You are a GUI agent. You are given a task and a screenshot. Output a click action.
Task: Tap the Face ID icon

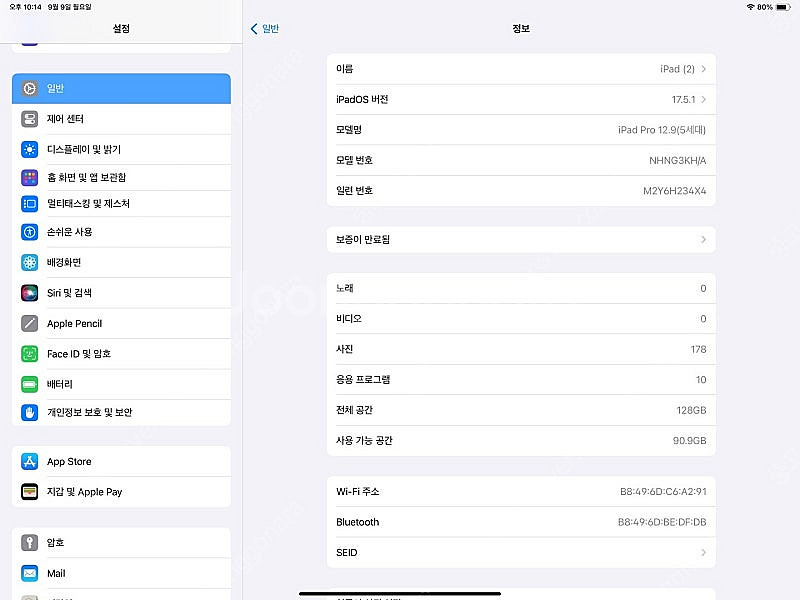click(x=30, y=354)
